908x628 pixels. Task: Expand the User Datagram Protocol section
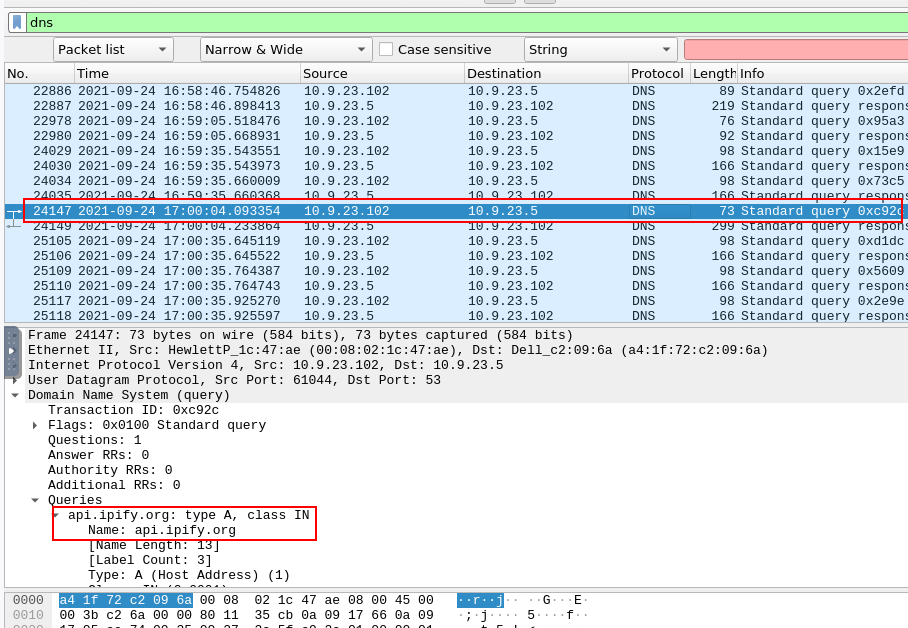coord(14,381)
